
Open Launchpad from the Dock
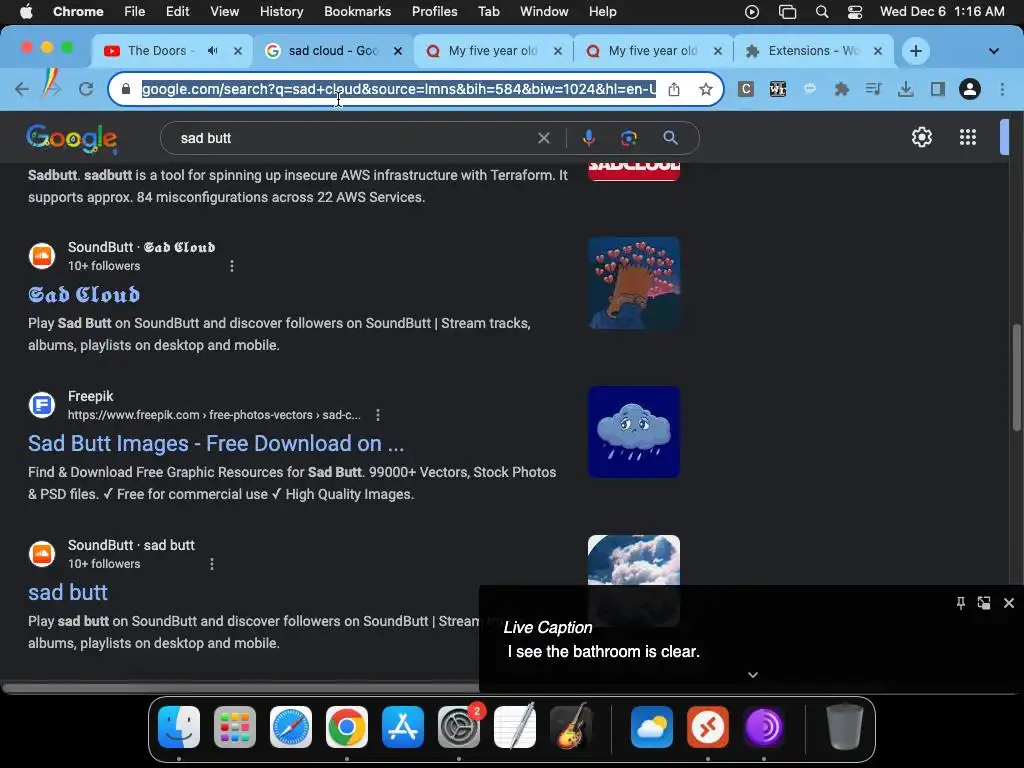[235, 727]
